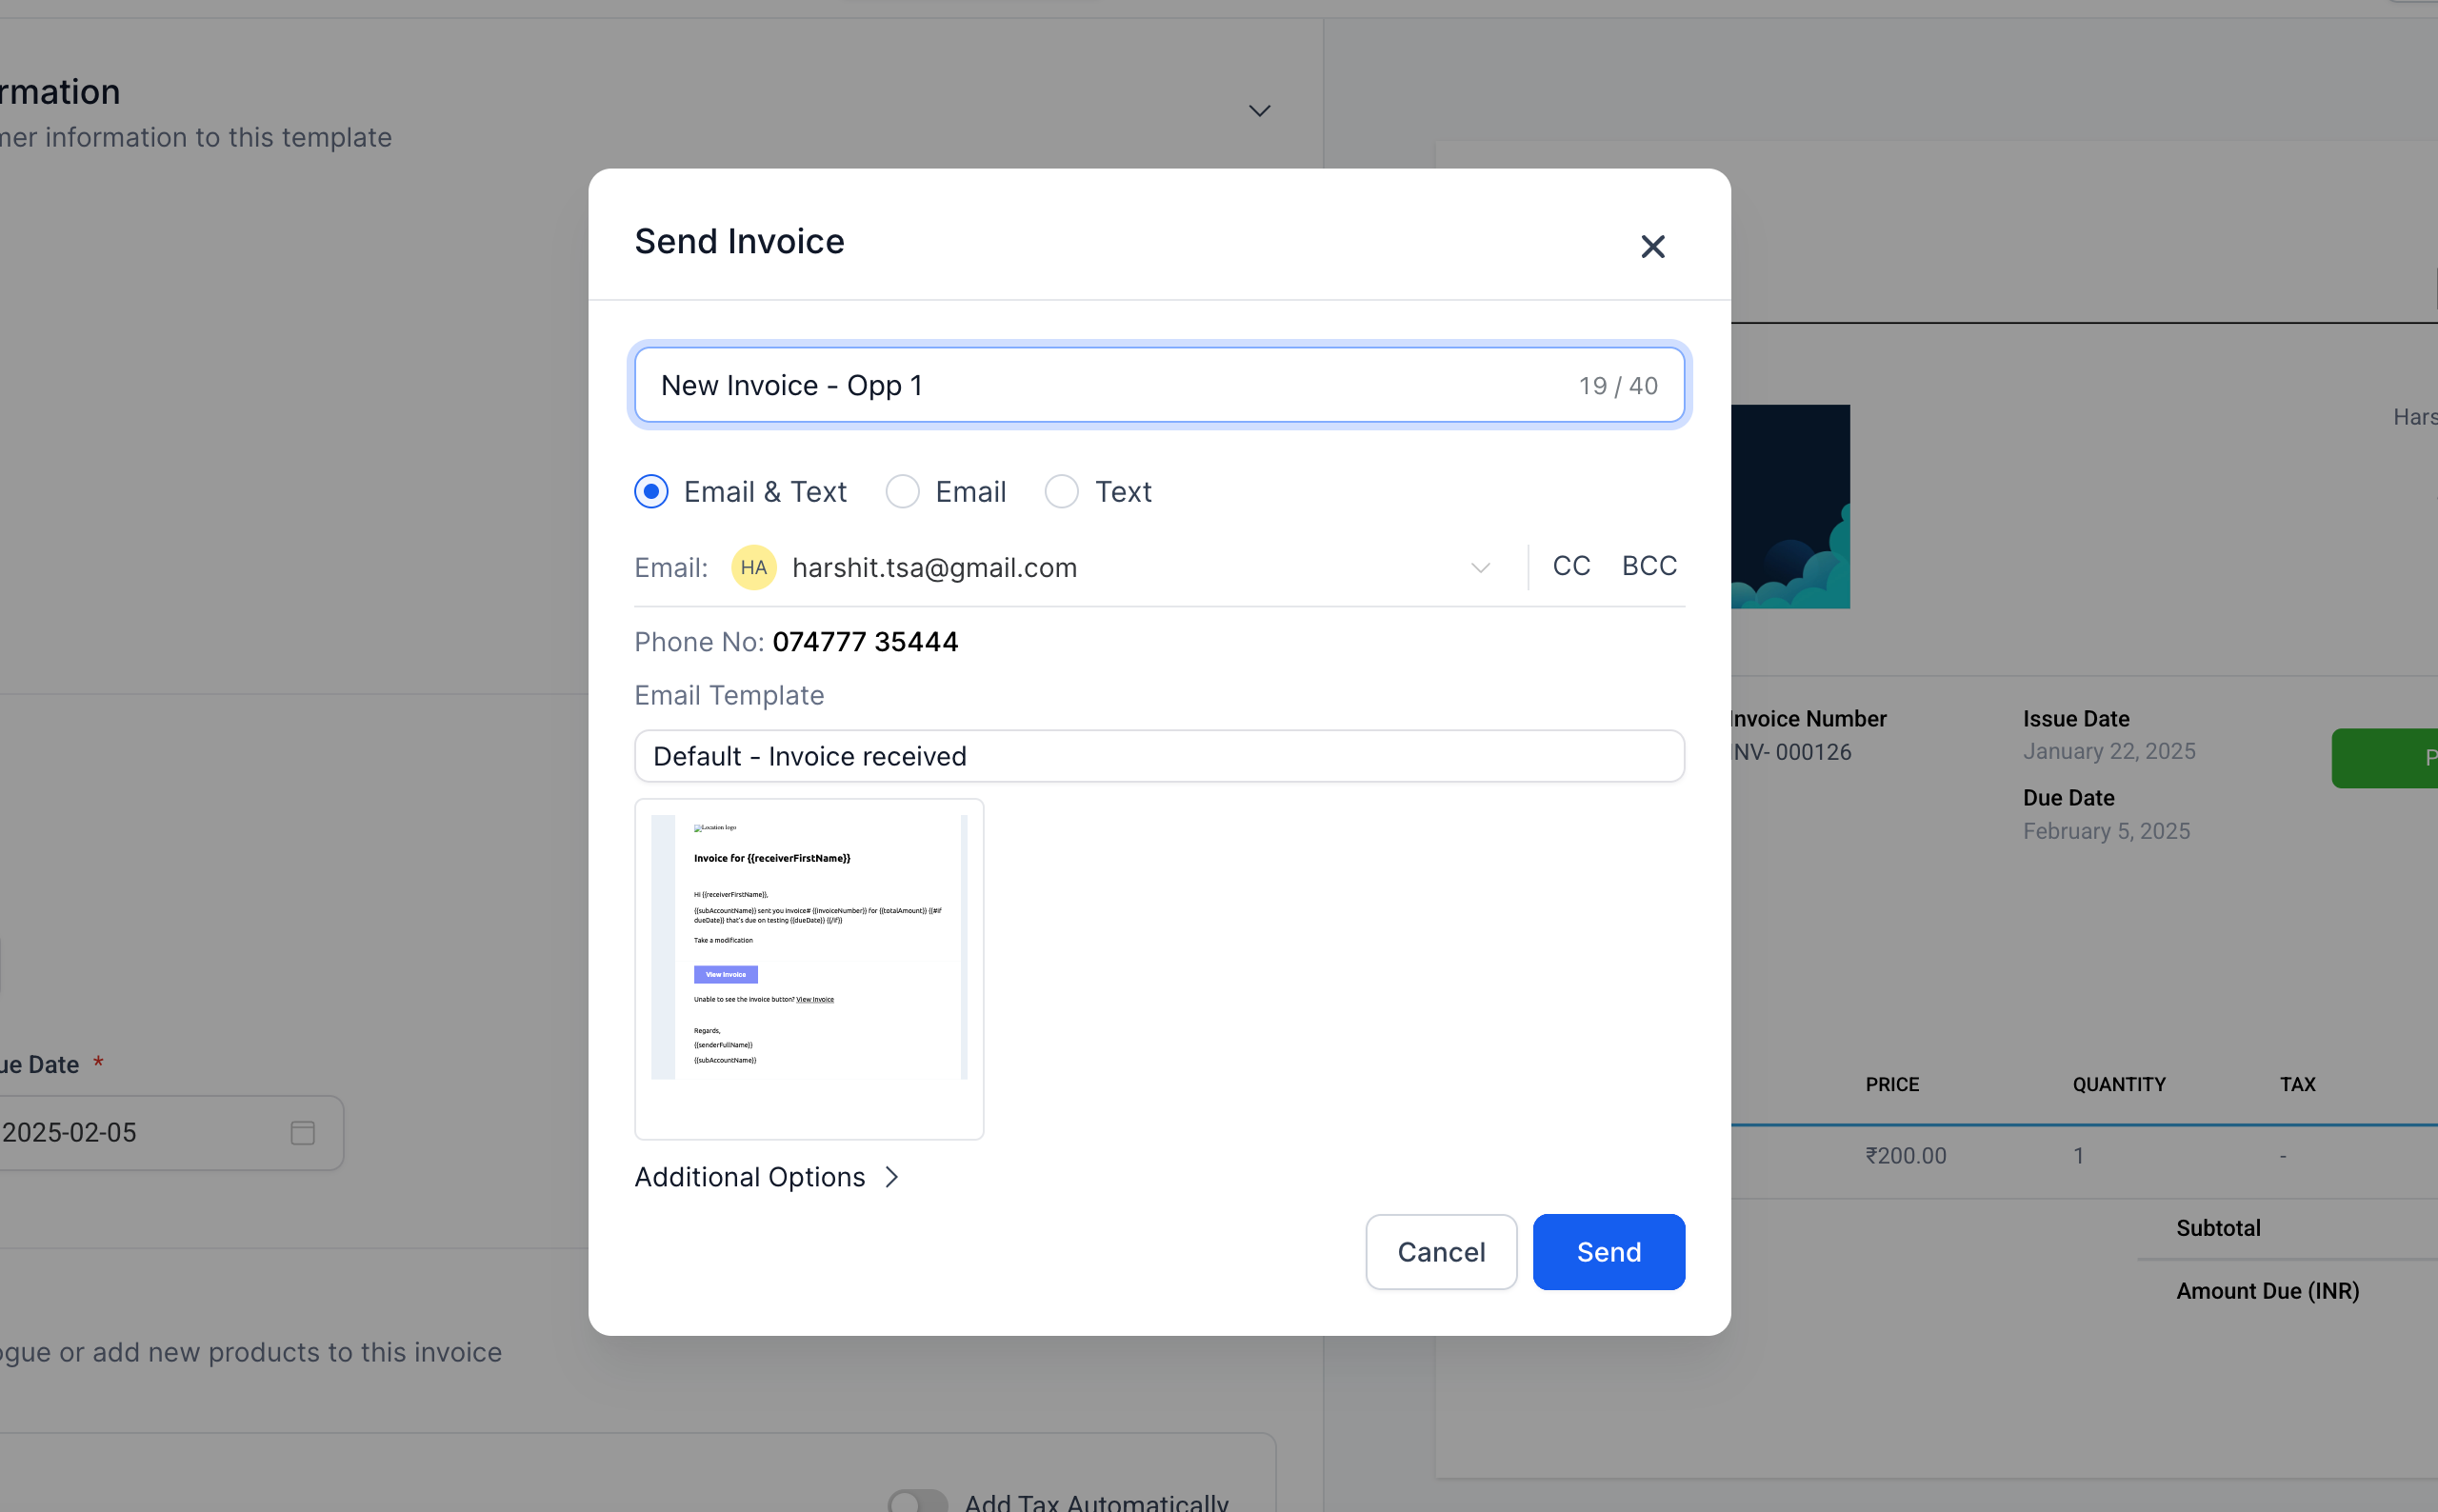
Task: Toggle Add Tax Automatically switch
Action: pos(917,1500)
